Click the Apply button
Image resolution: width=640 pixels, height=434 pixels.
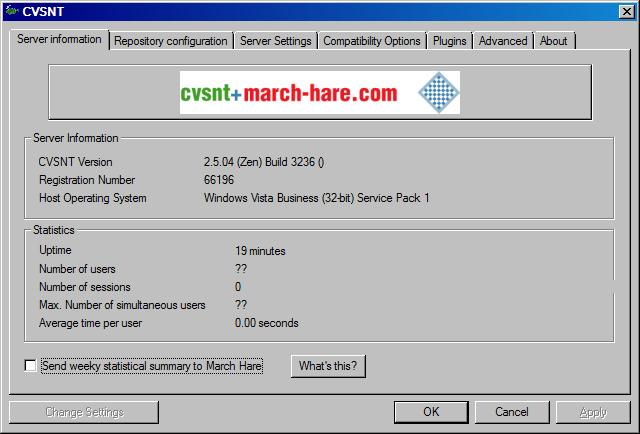(592, 412)
